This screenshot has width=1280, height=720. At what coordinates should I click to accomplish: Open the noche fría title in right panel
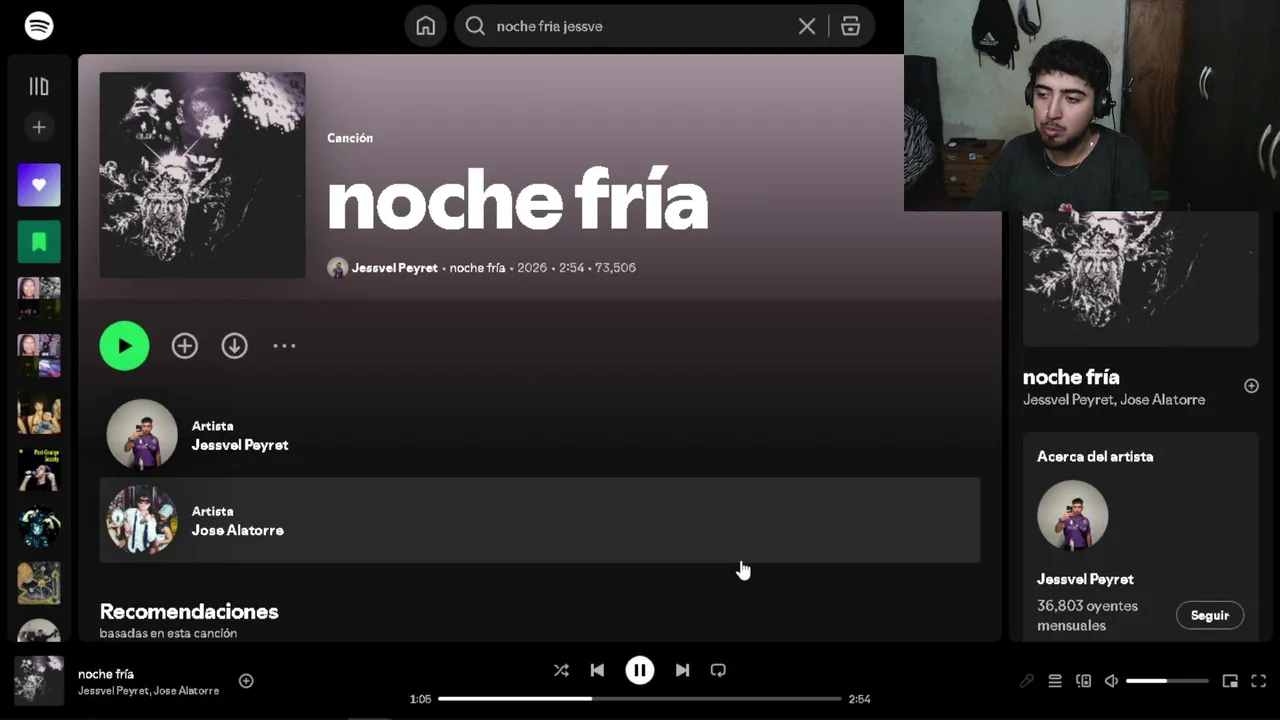[x=1071, y=377]
